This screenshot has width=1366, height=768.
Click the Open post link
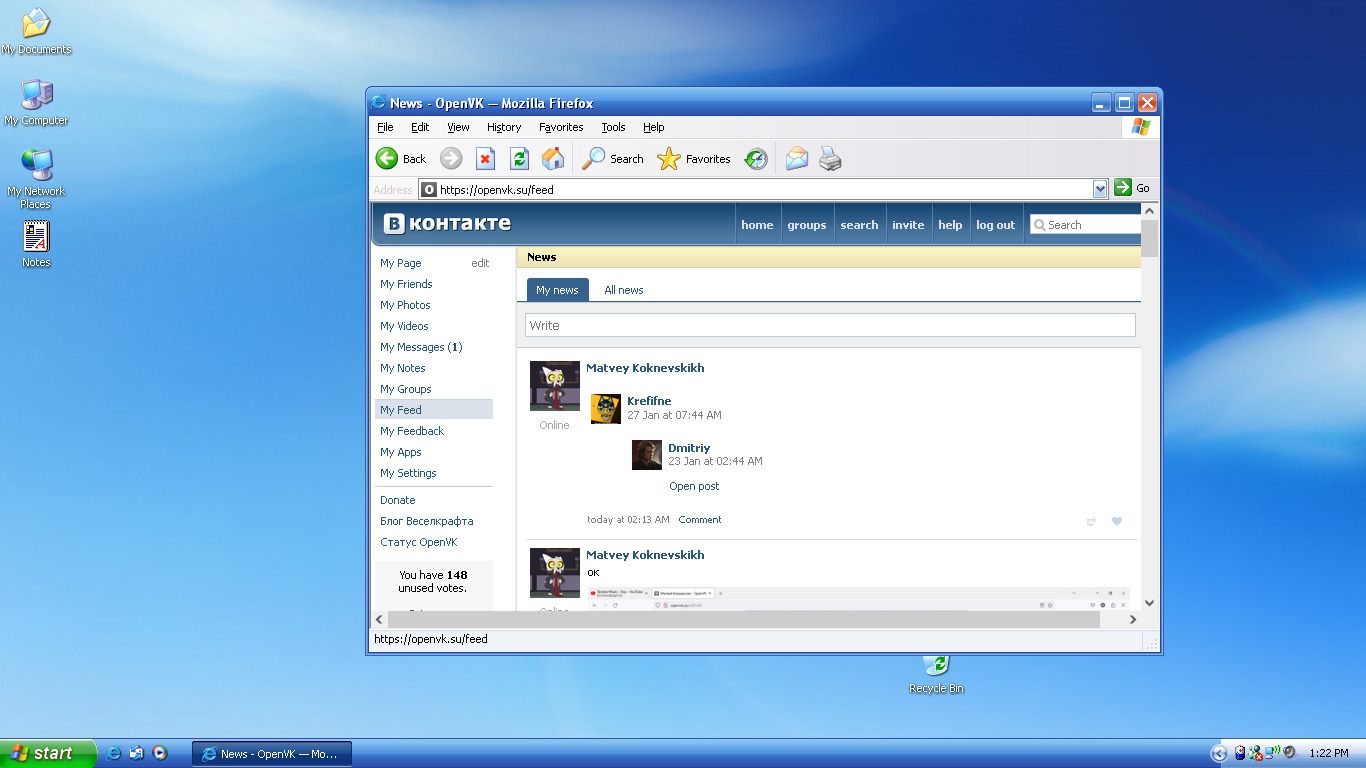(694, 486)
